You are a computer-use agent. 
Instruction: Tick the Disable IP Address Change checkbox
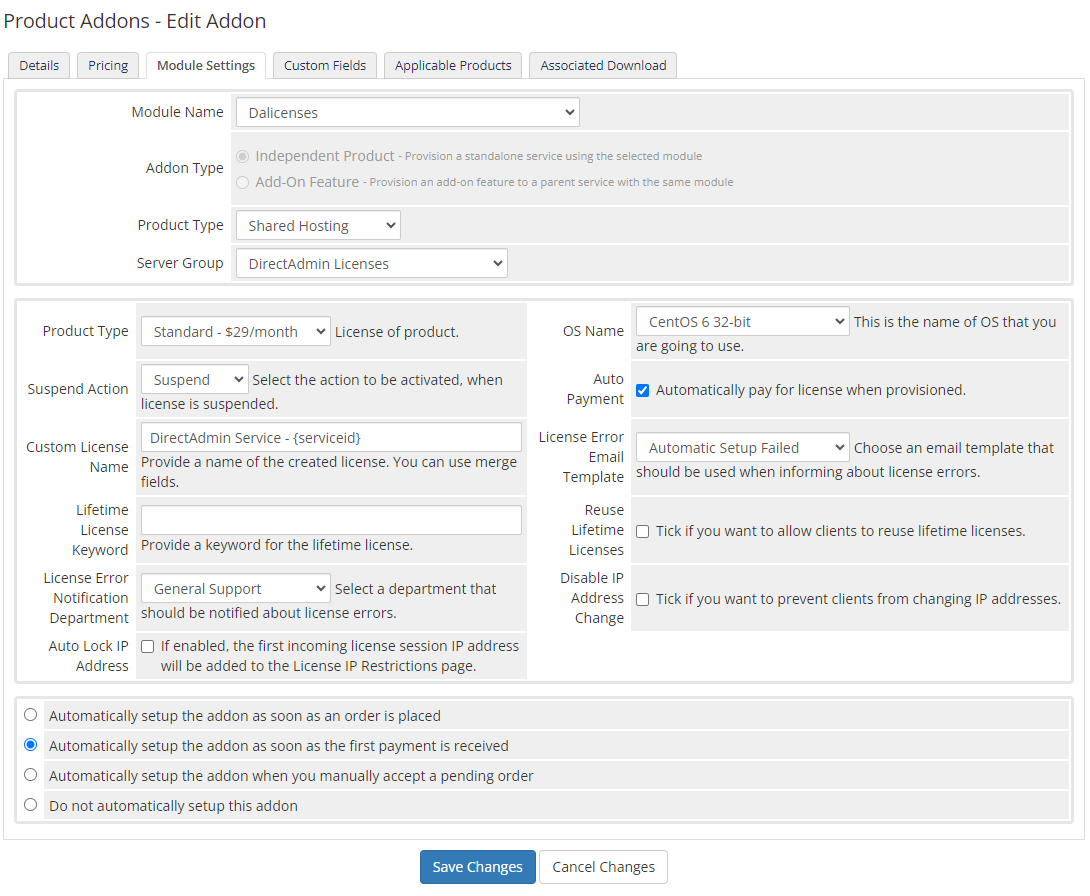point(643,600)
